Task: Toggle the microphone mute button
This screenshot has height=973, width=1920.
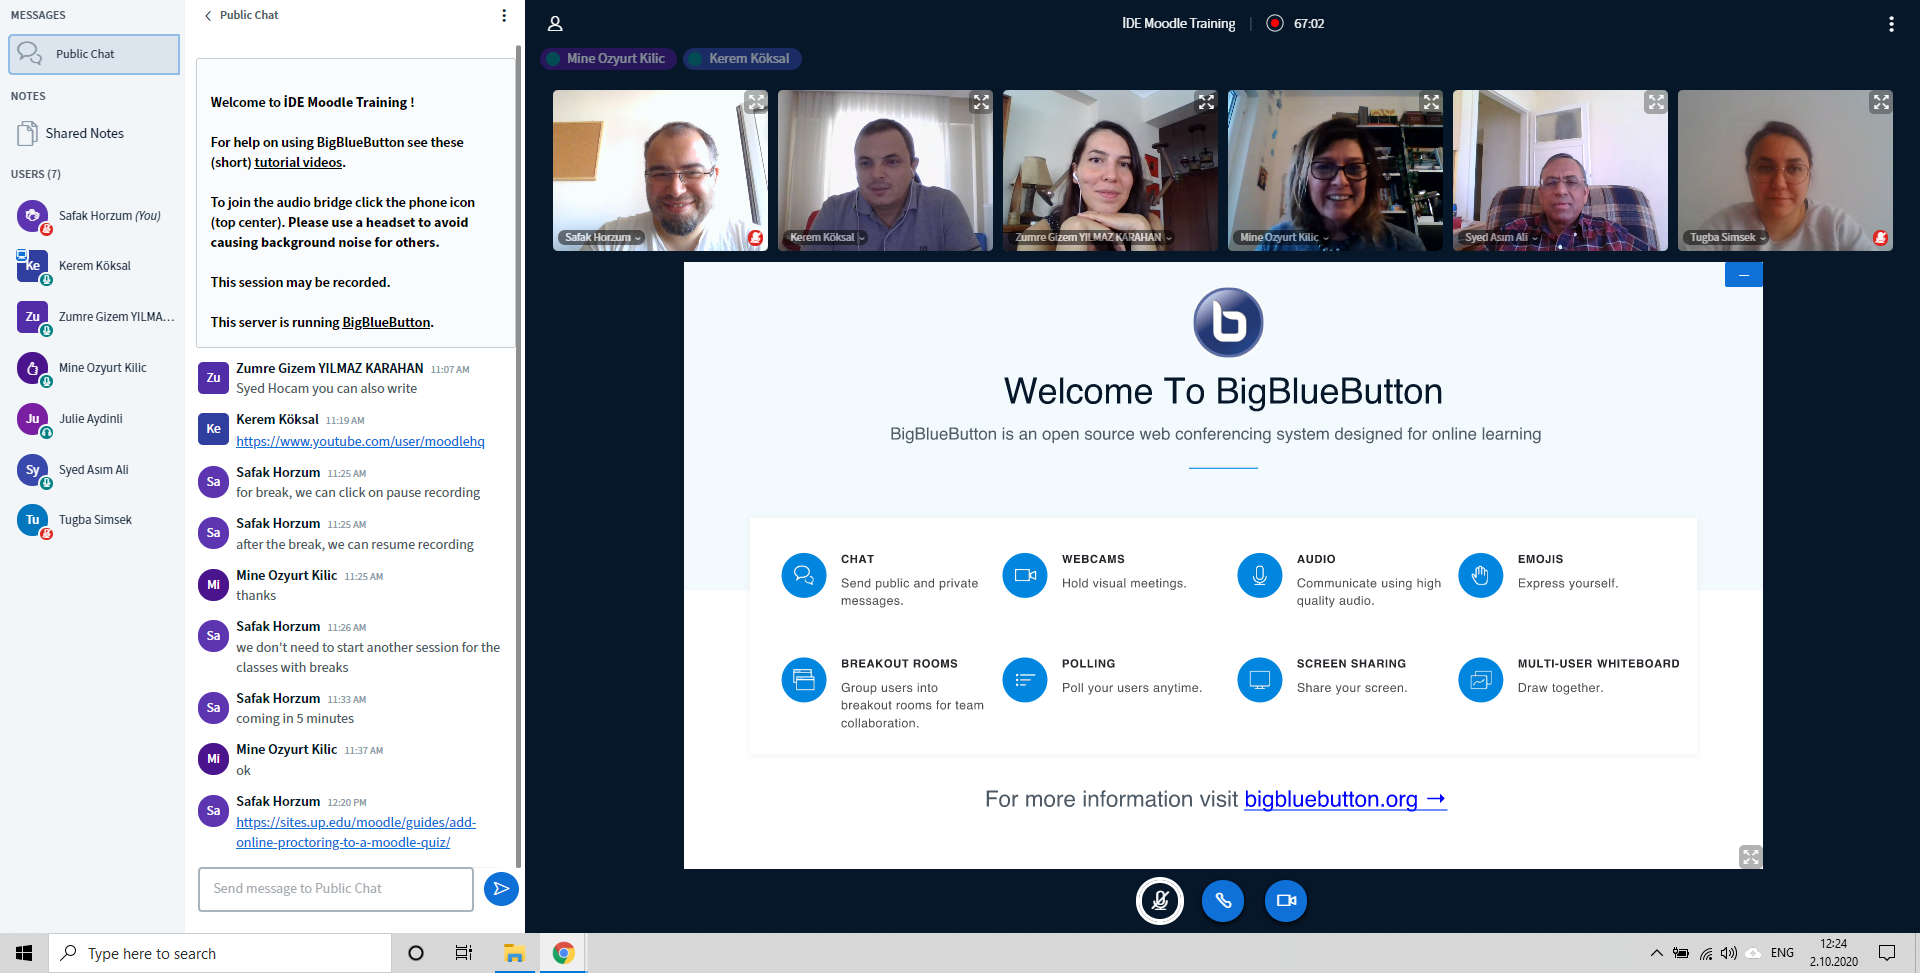Action: click(1160, 901)
